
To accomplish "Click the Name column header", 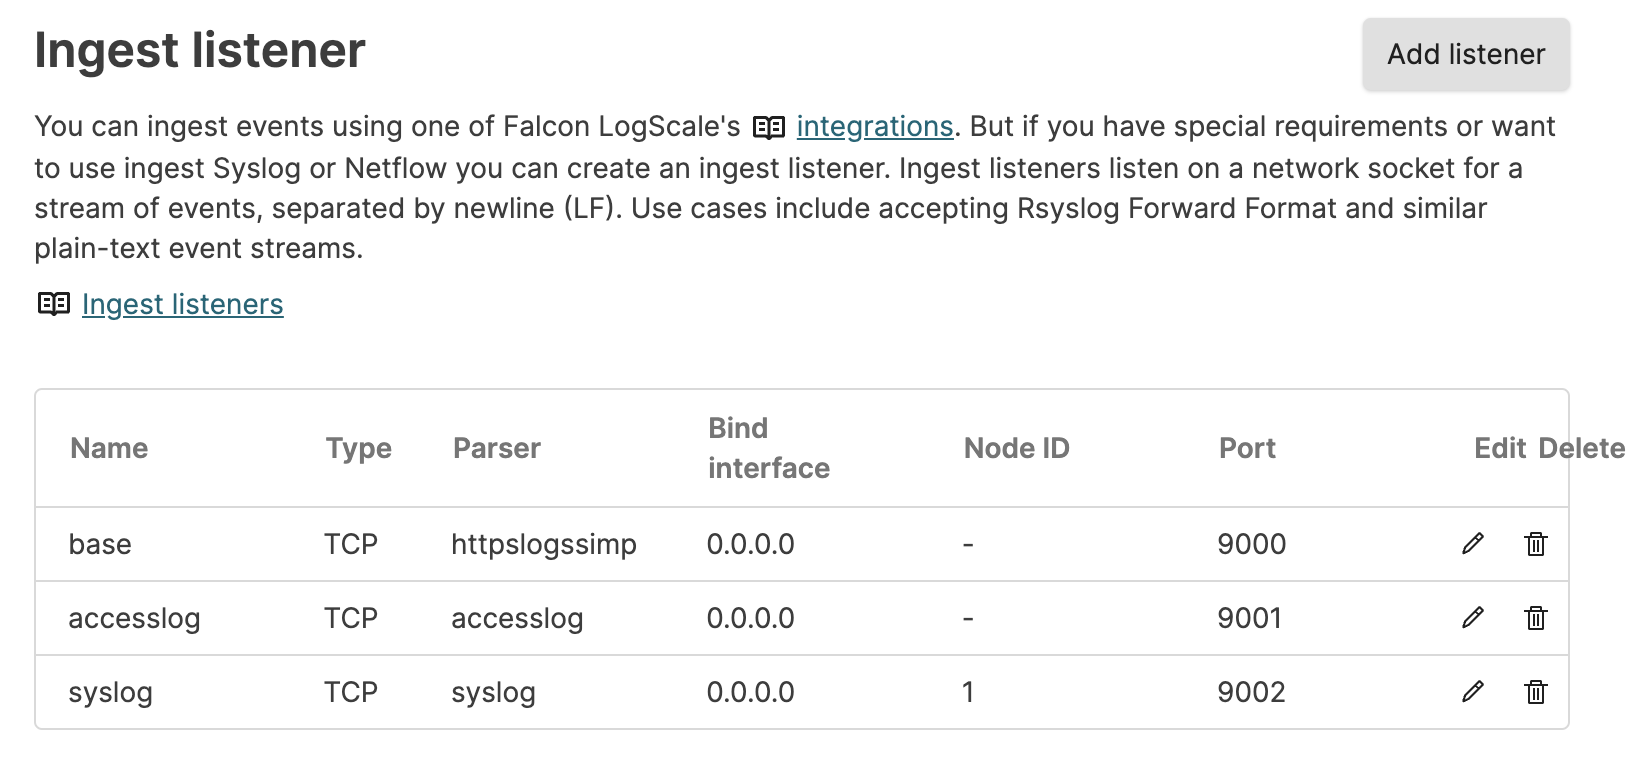I will coord(108,448).
